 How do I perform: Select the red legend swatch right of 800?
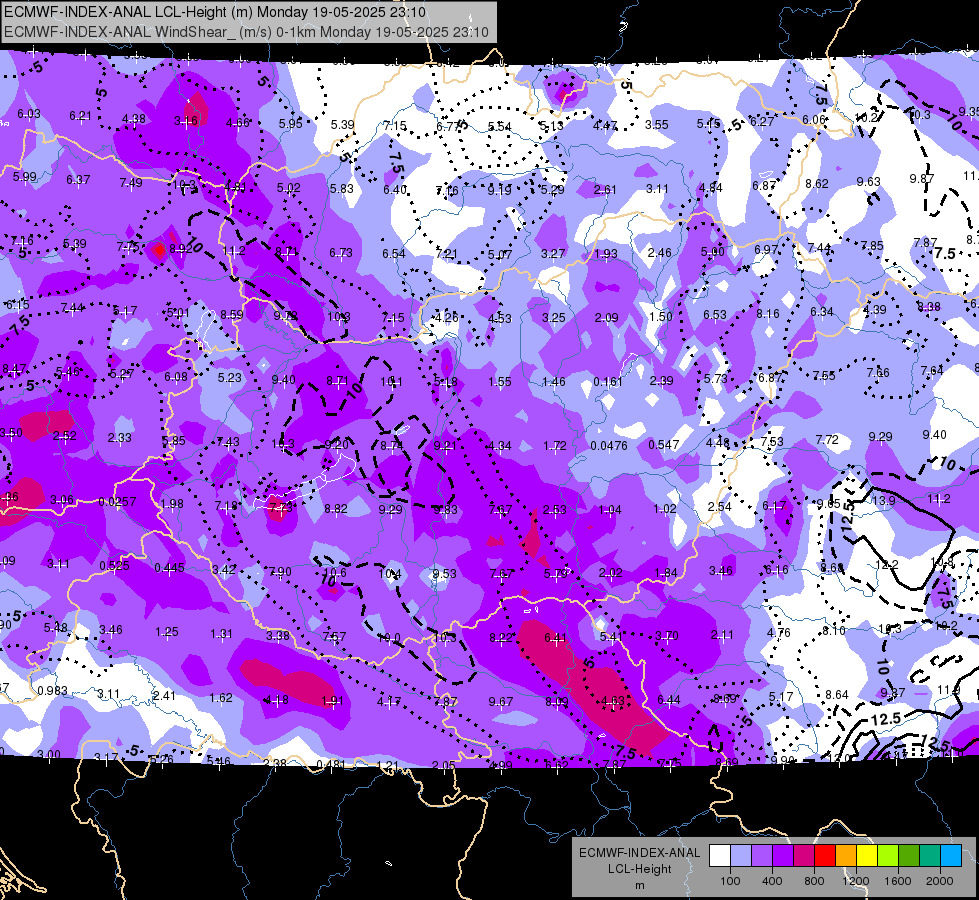[825, 855]
